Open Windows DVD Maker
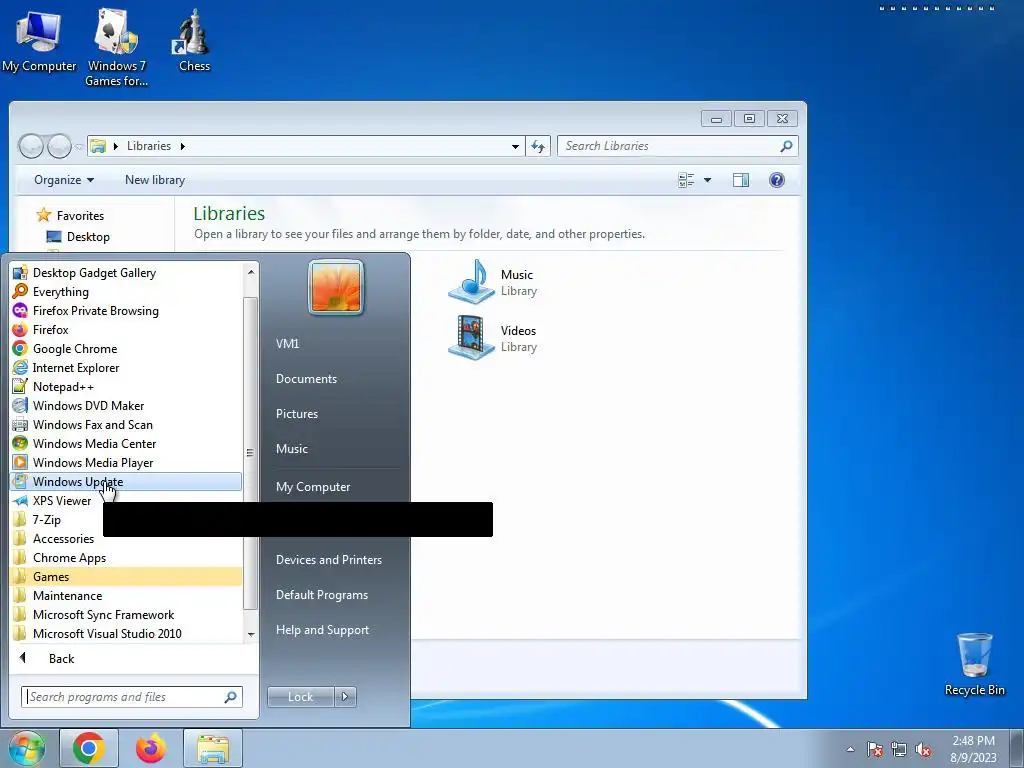Viewport: 1024px width, 768px height. tap(125, 406)
